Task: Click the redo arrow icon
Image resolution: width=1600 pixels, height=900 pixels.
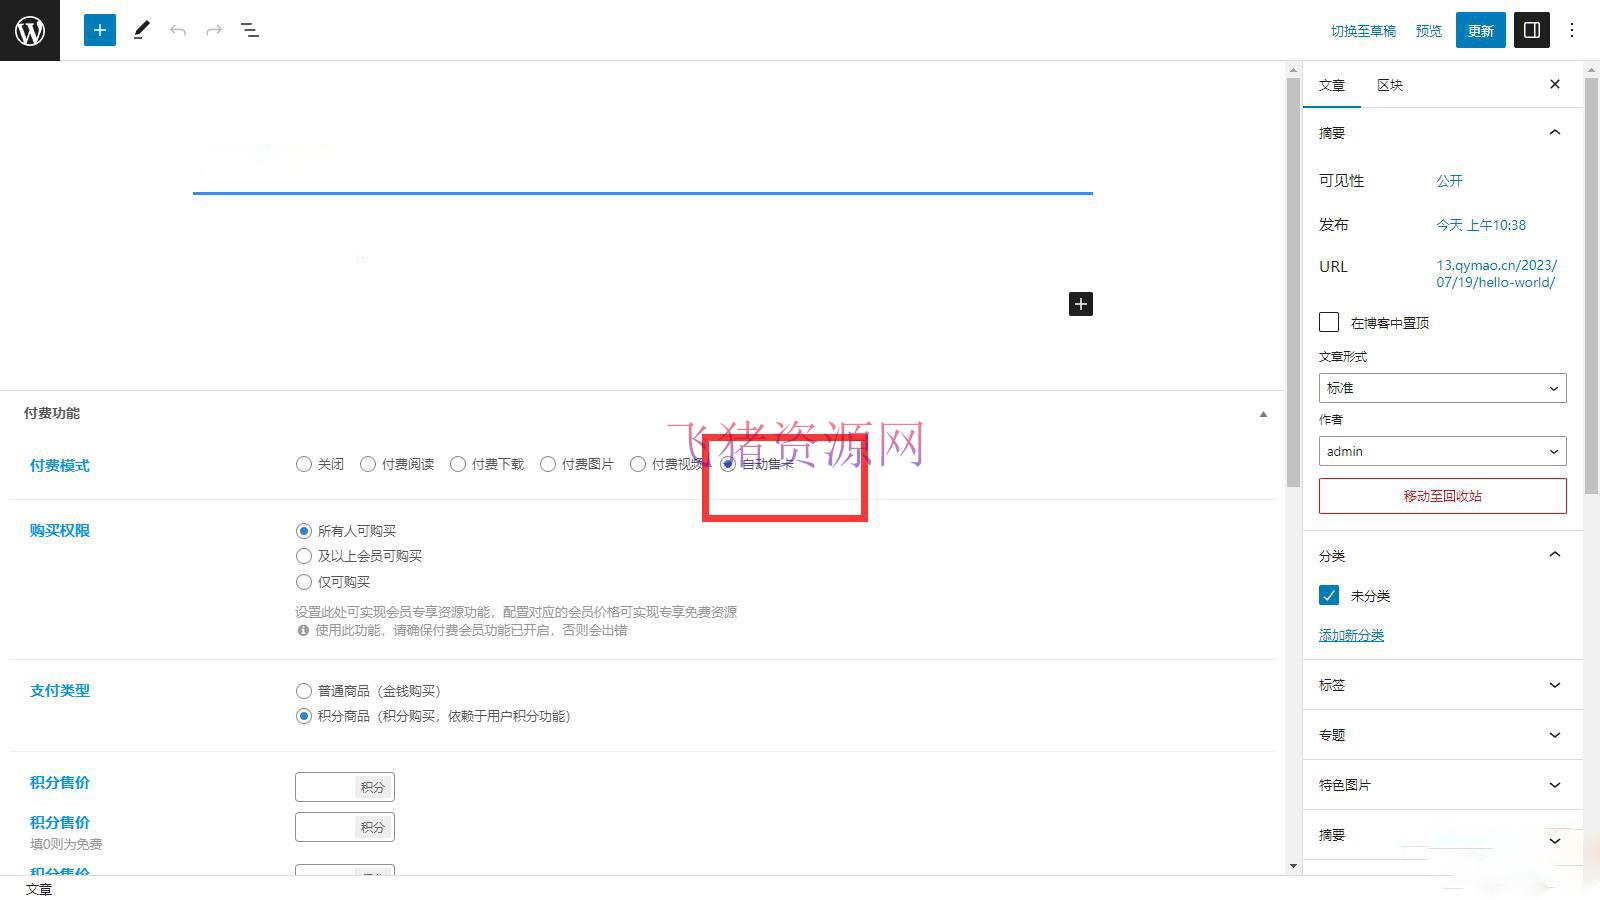Action: [x=214, y=29]
